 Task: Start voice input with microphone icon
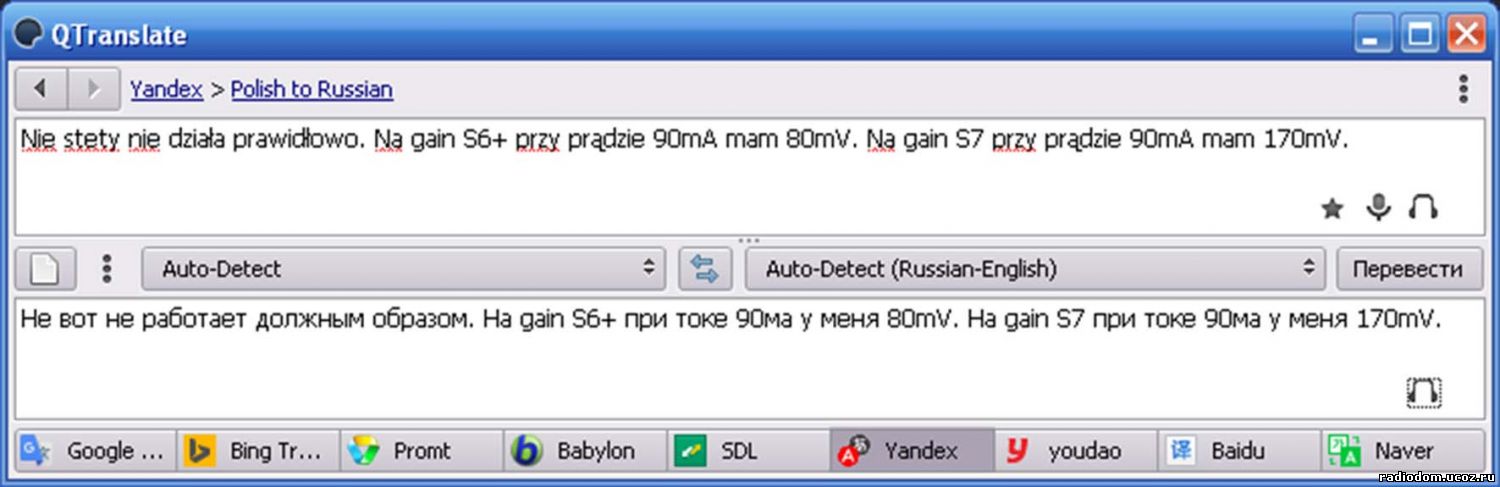click(1378, 207)
